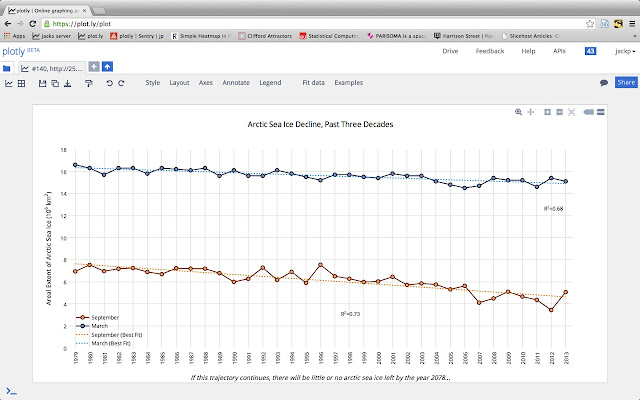Screen dimensions: 640x400
Task: Toggle the March legend entry
Action: [92, 326]
